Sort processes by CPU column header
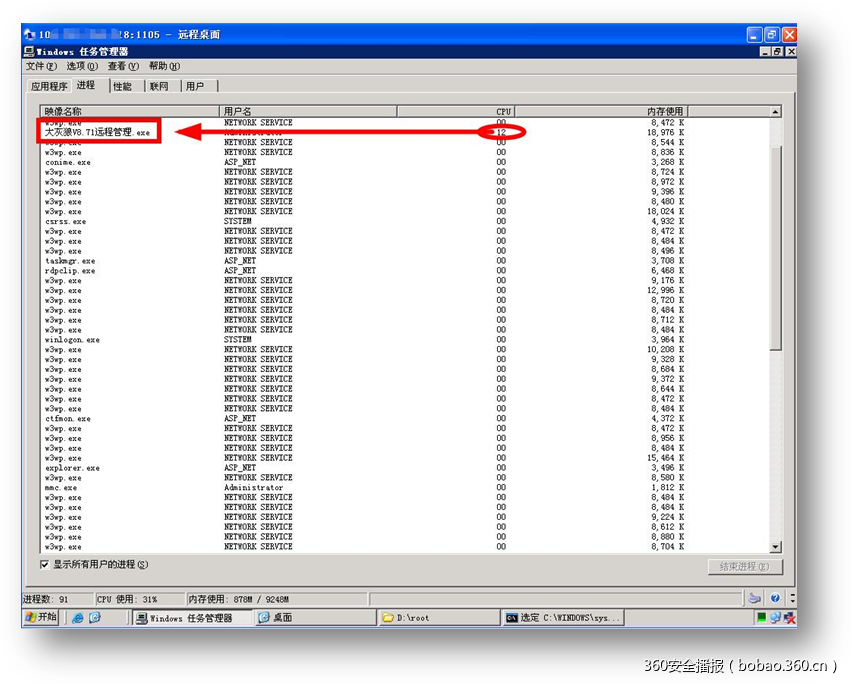The image size is (852, 684). click(455, 111)
